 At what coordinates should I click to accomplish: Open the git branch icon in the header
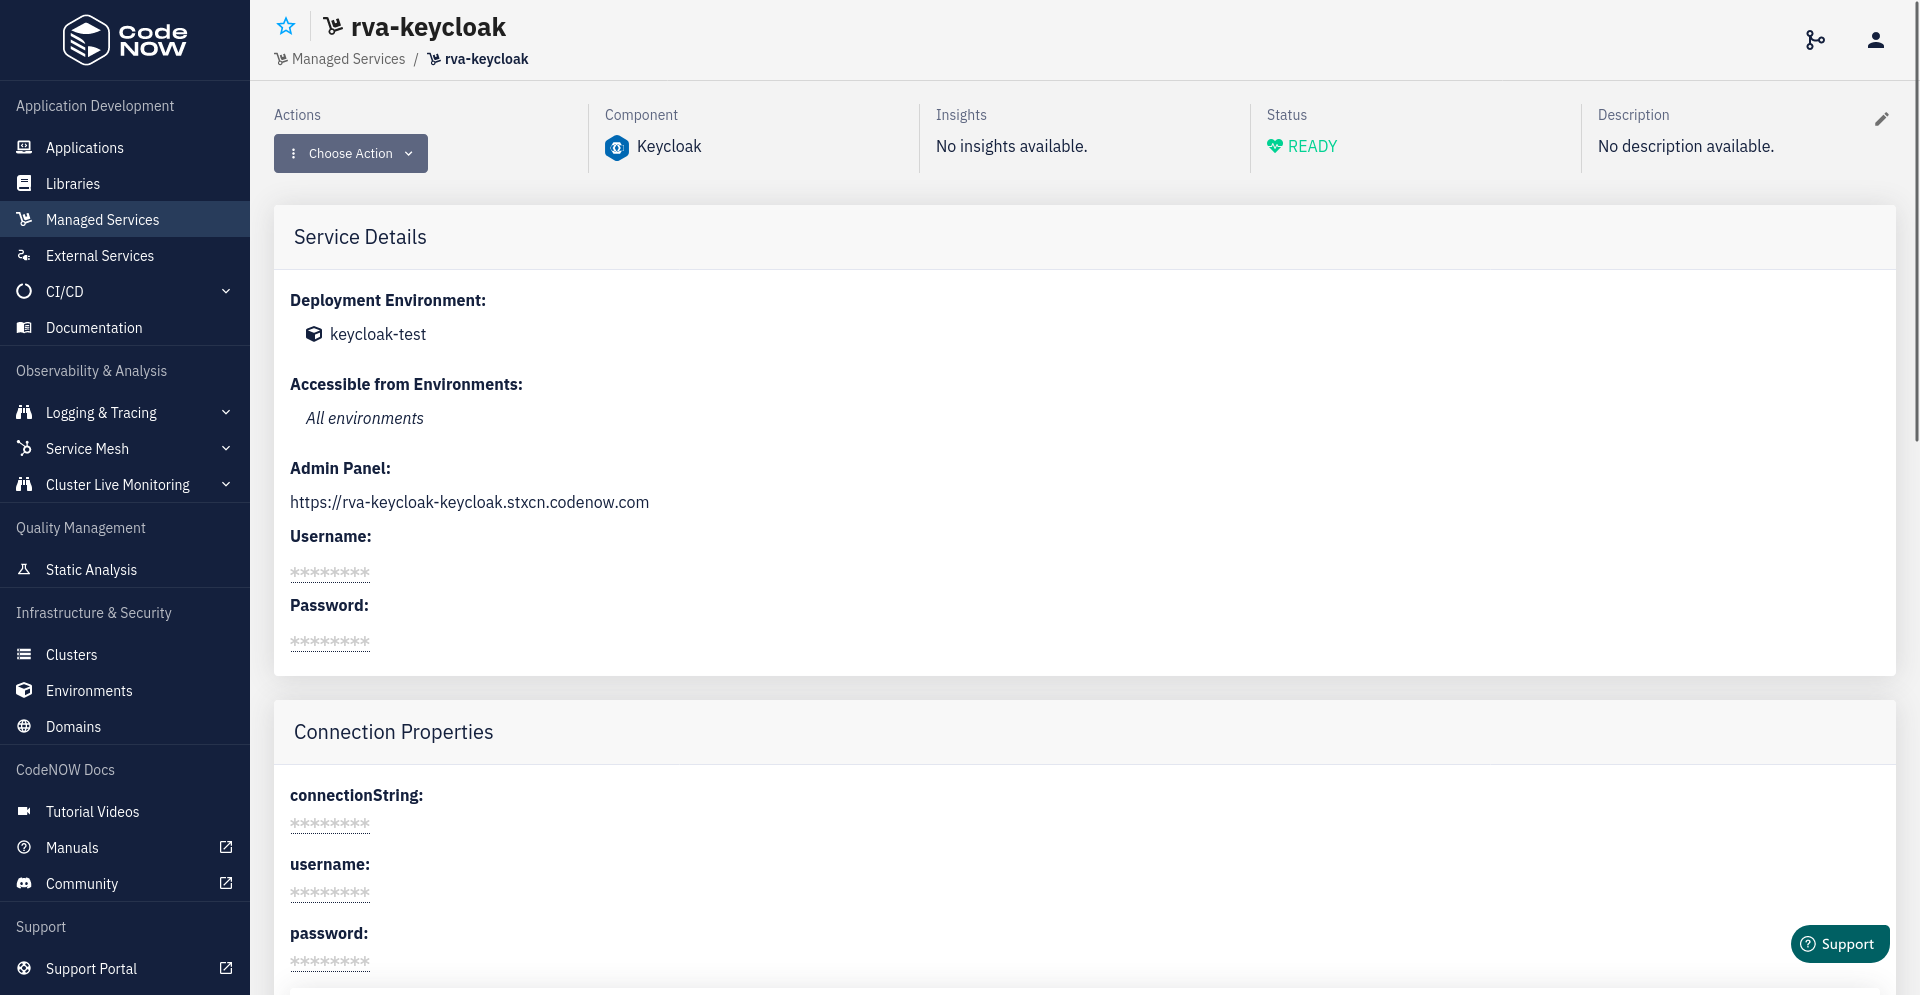[x=1815, y=40]
